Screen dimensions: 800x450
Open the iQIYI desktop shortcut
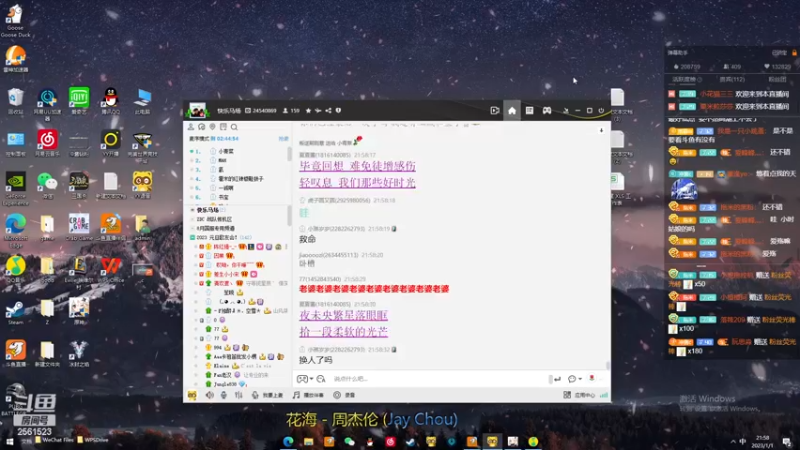coord(79,101)
